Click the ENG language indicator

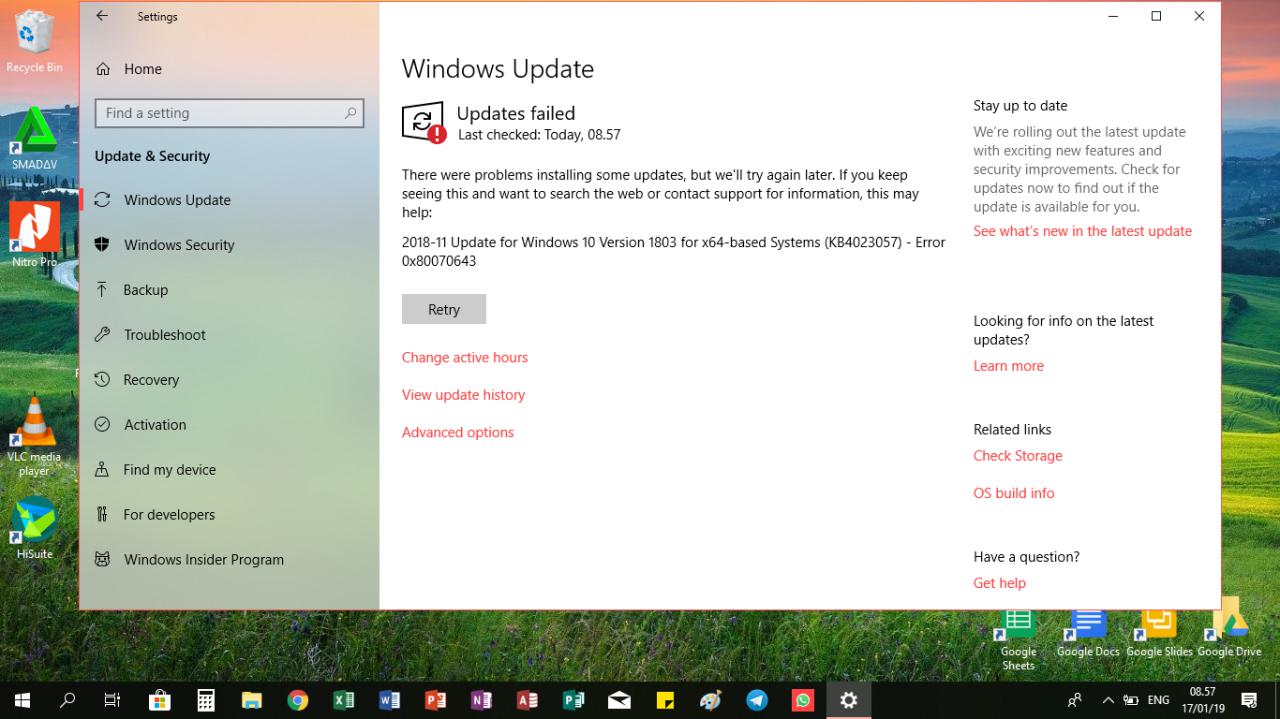tap(1158, 701)
